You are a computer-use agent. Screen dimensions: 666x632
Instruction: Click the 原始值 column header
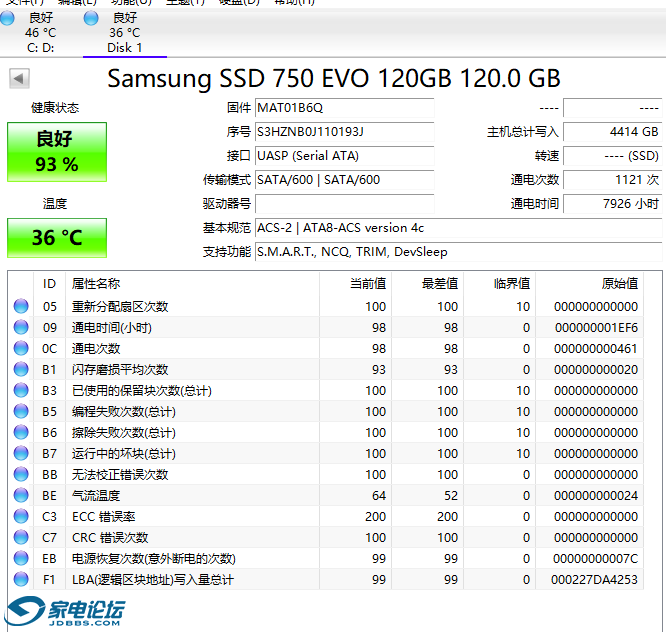(x=590, y=283)
